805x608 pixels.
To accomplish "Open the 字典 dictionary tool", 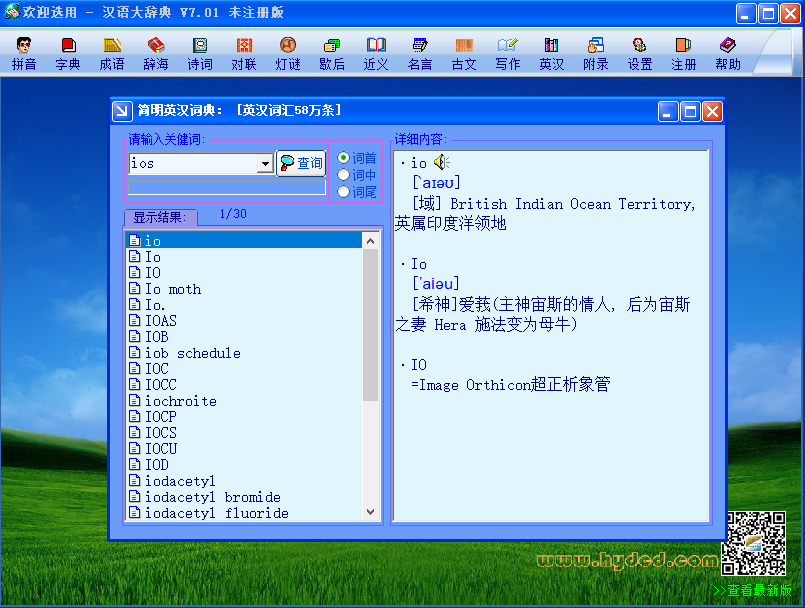I will (68, 53).
